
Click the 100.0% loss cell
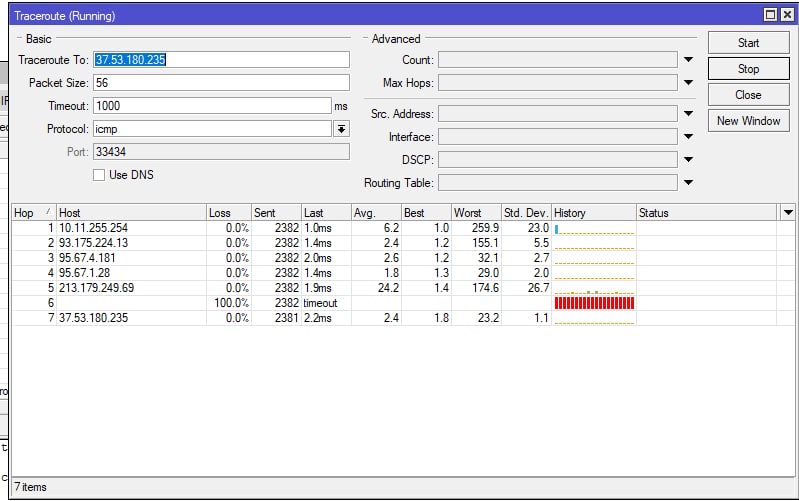231,303
